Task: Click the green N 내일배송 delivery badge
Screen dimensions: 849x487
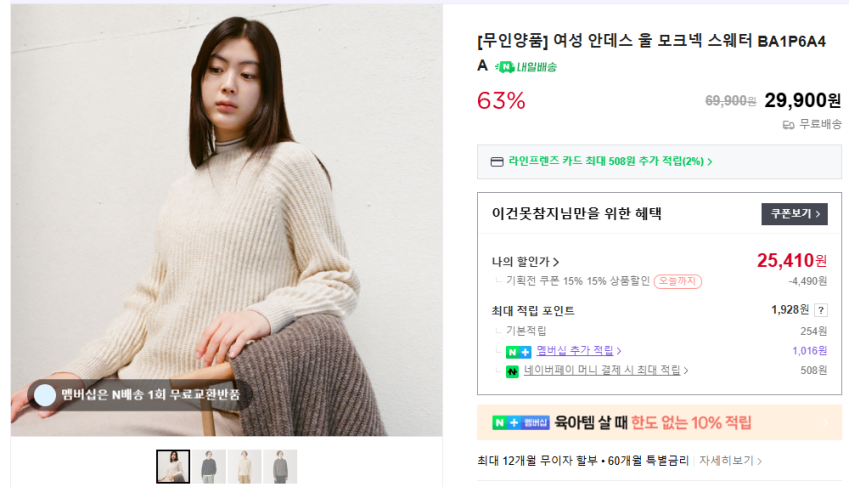Action: pyautogui.click(x=526, y=67)
